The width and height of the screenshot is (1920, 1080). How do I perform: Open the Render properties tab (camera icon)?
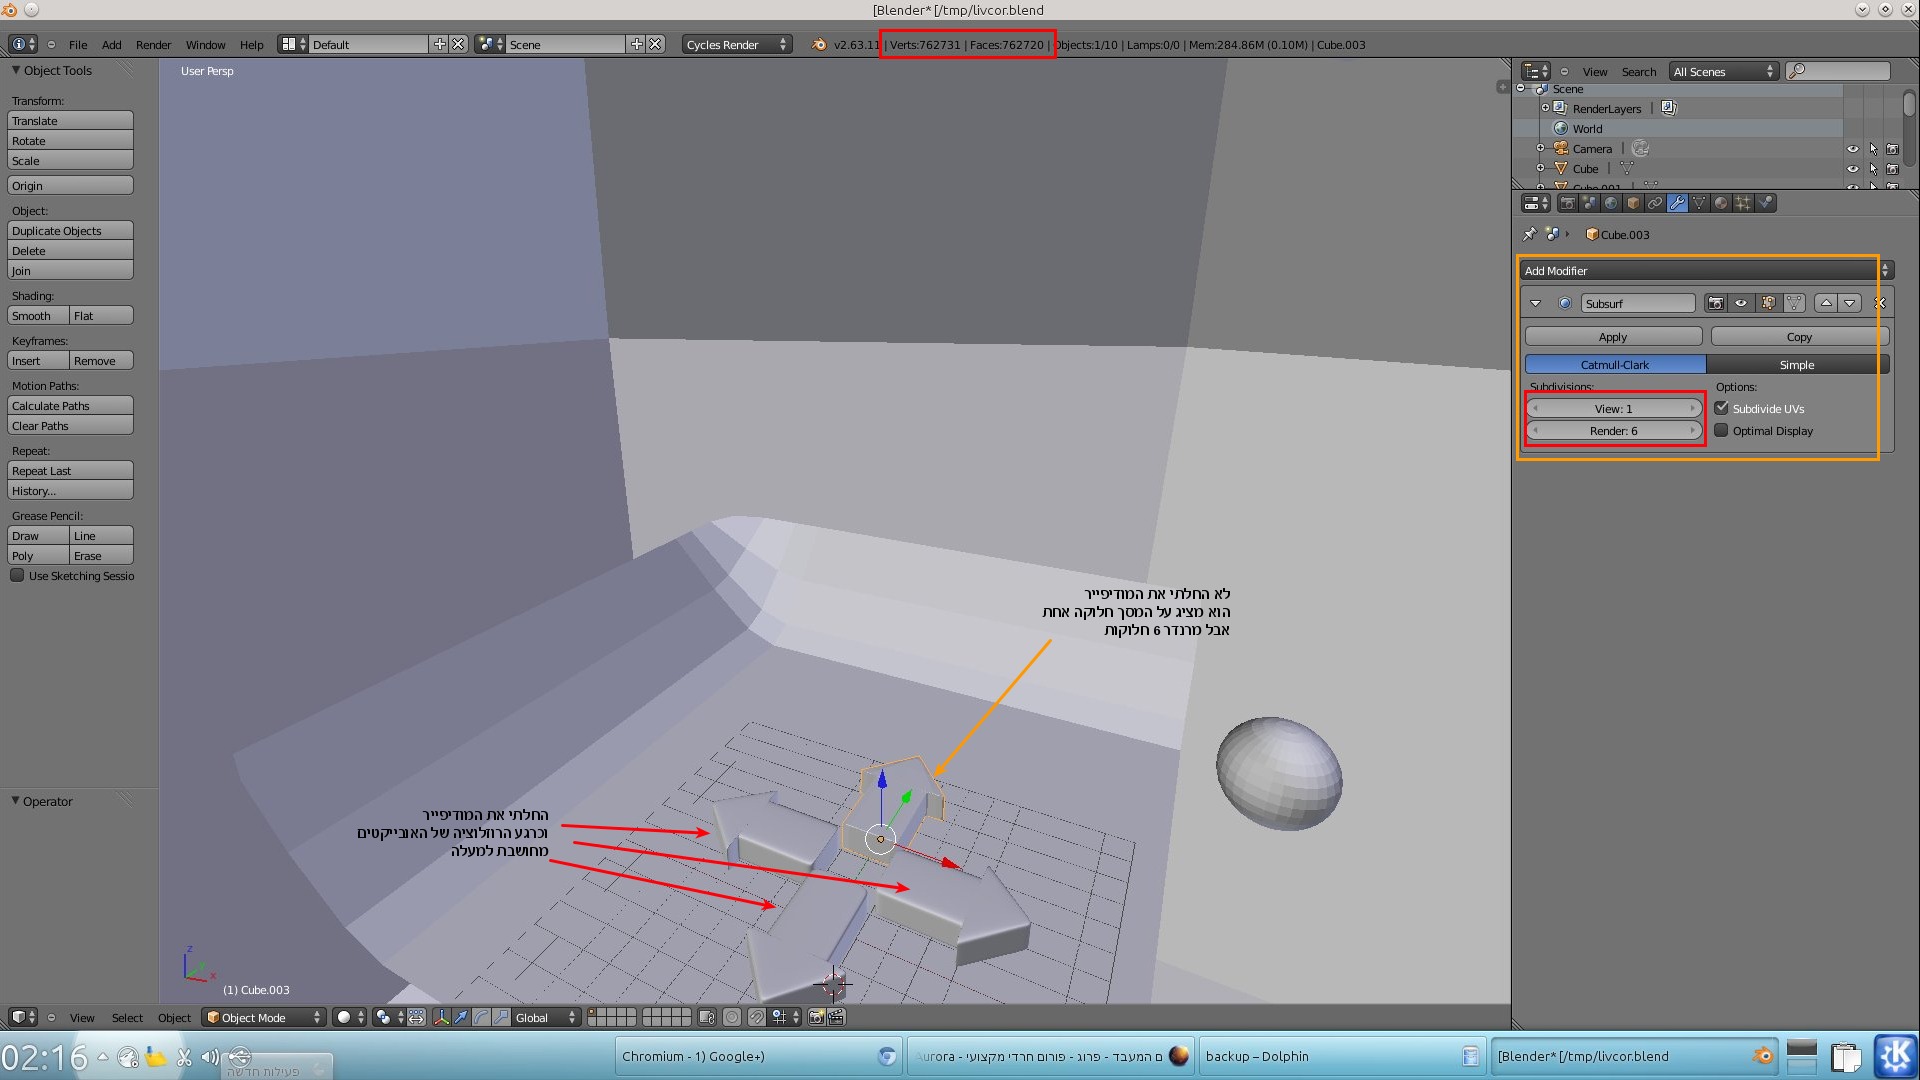coord(1567,203)
